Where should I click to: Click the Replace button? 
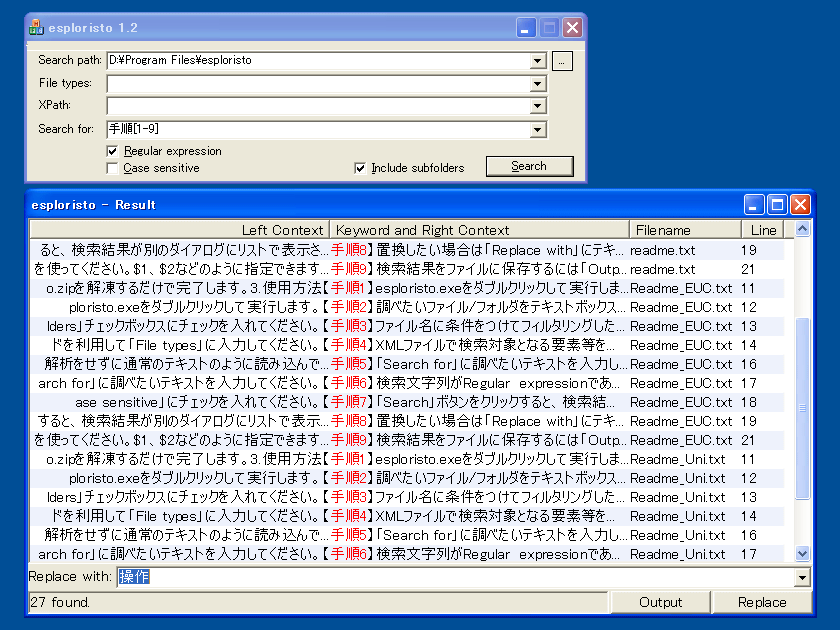762,602
